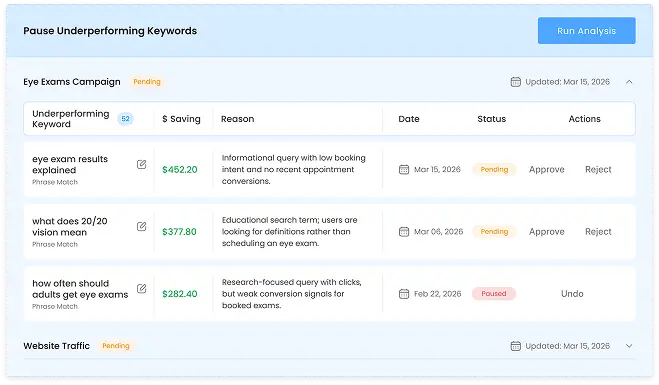Click the Status column header
This screenshot has height=385, width=659.
point(492,119)
